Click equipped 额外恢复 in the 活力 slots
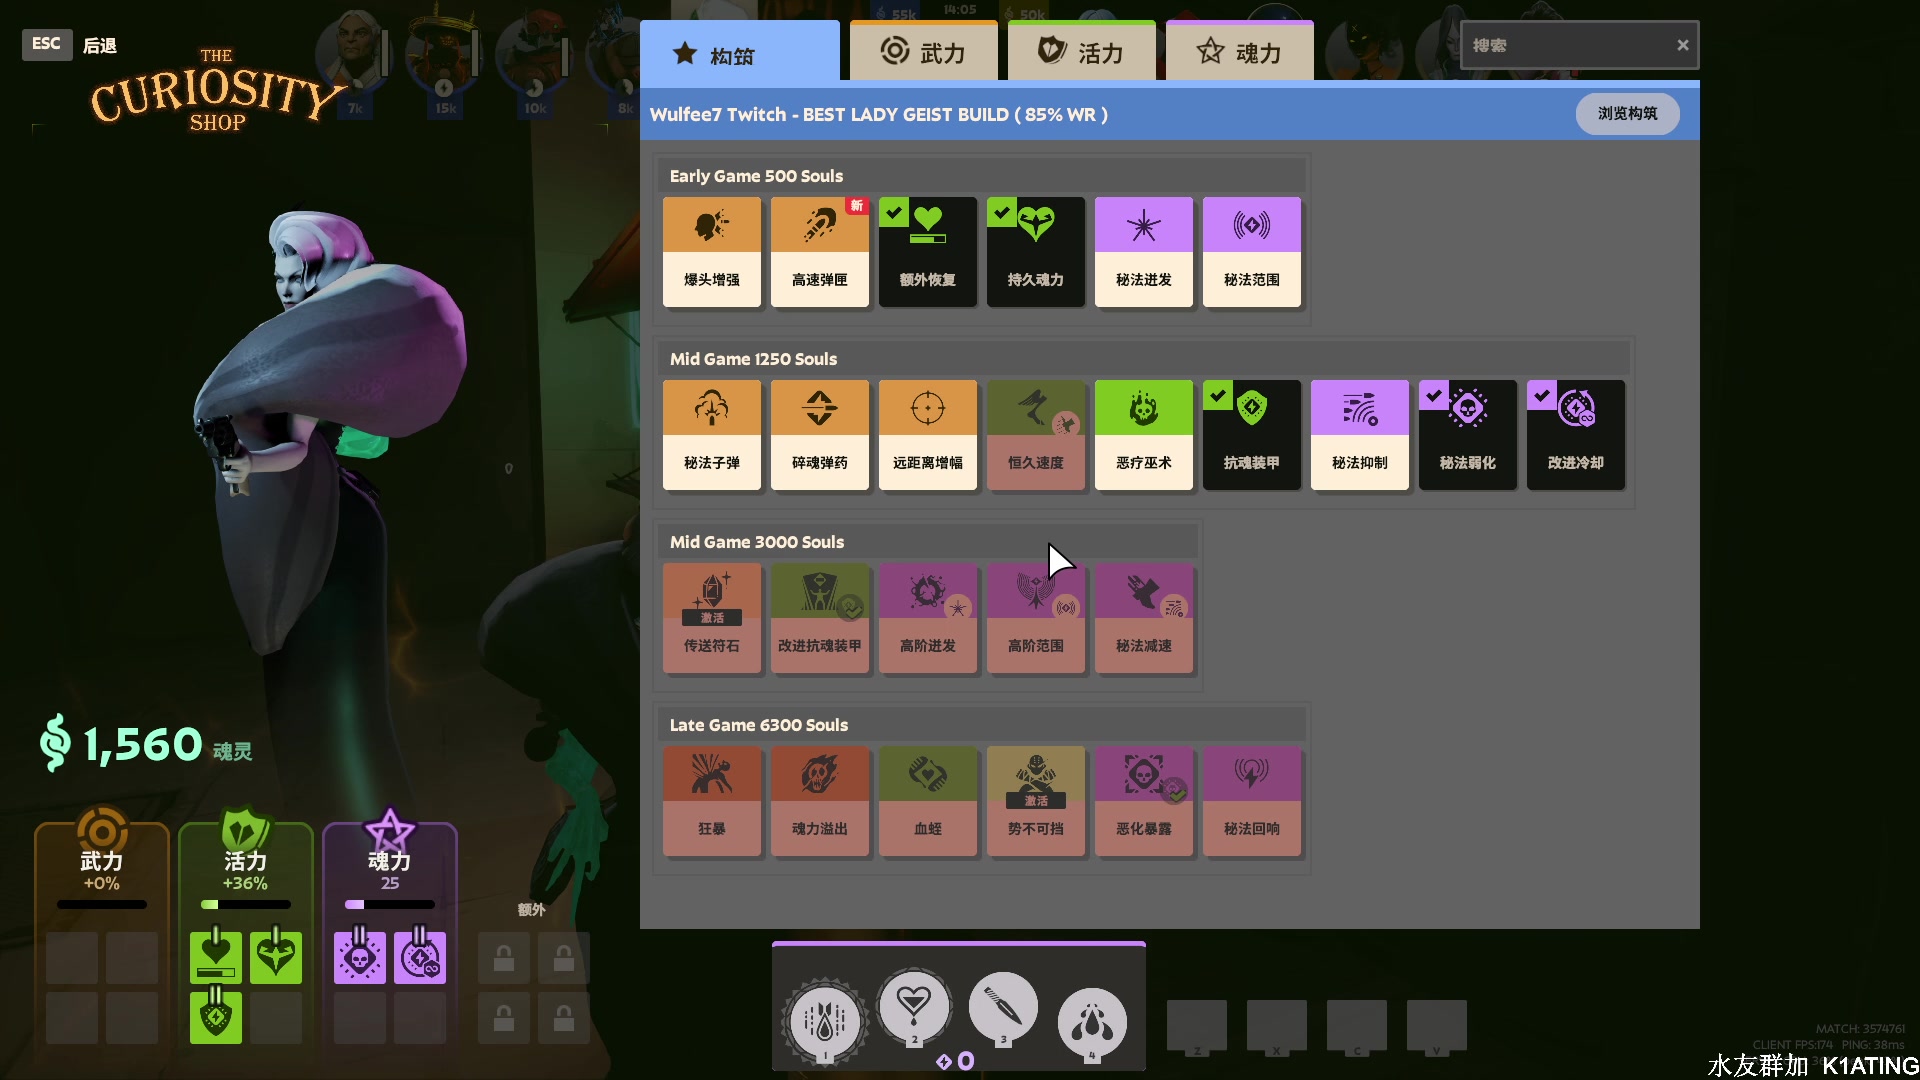Screen dimensions: 1920x1080 (x=216, y=957)
